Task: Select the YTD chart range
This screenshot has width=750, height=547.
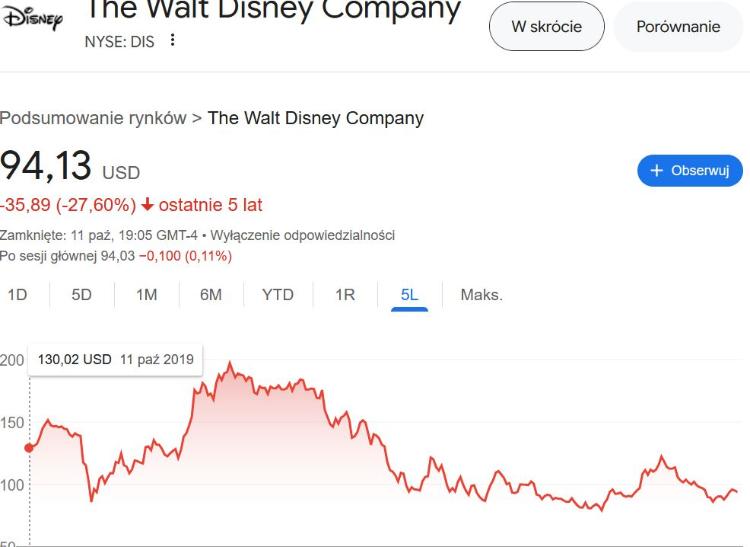Action: (277, 295)
